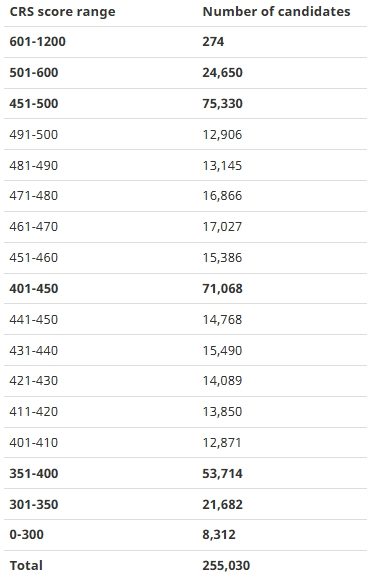Click the 471-480 score range cell

point(34,196)
